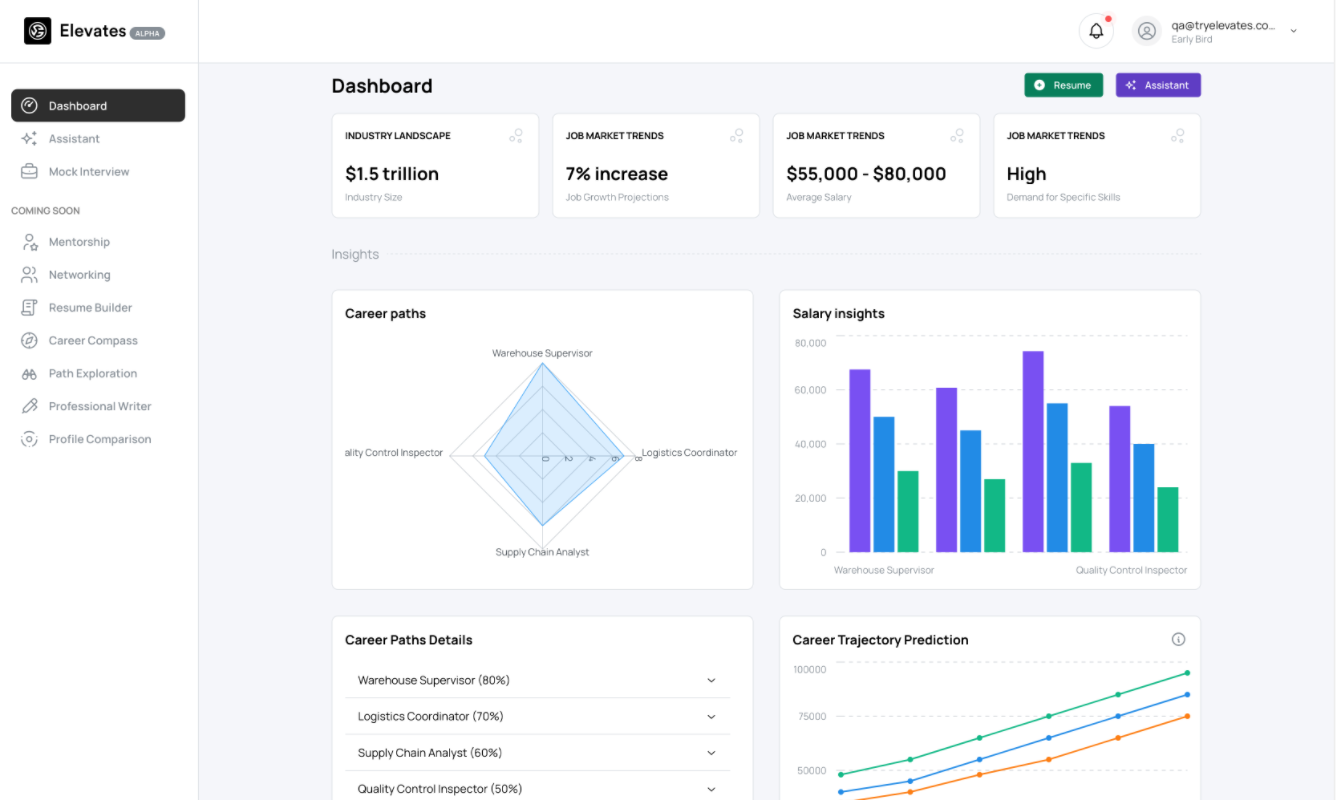Click the Supply Chain Analyst radar label

[x=542, y=552]
